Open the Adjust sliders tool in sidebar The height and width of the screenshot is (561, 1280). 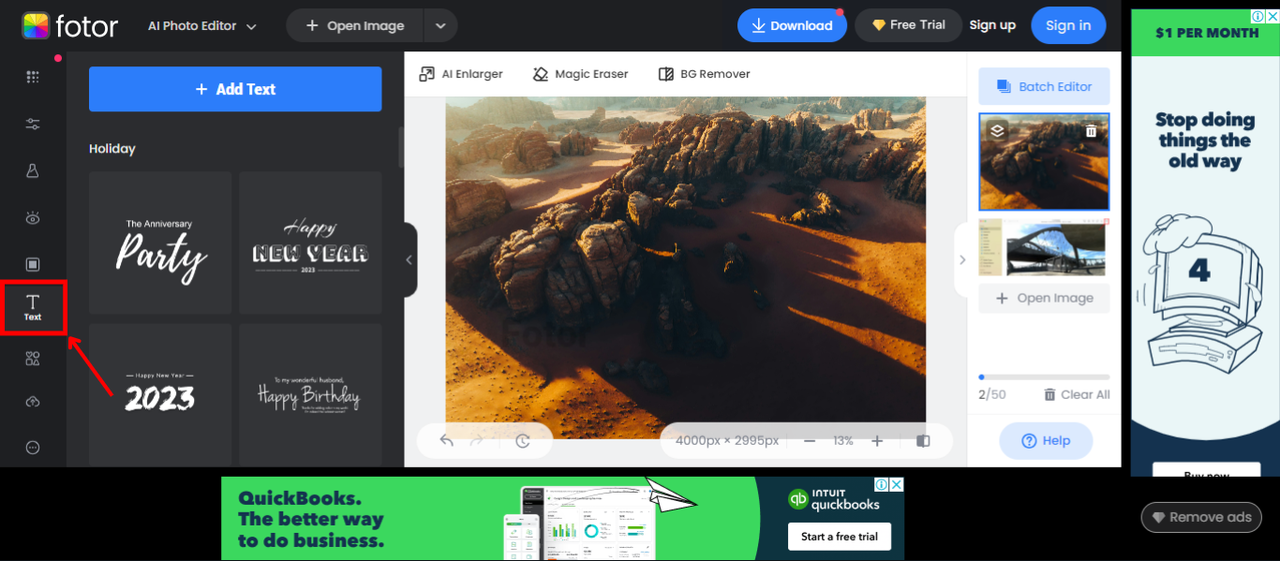[33, 124]
